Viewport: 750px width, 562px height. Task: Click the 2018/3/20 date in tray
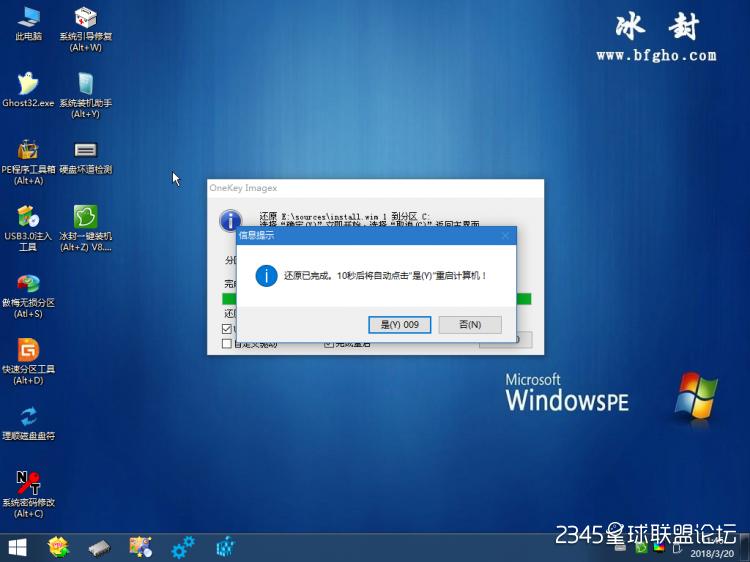pyautogui.click(x=712, y=553)
